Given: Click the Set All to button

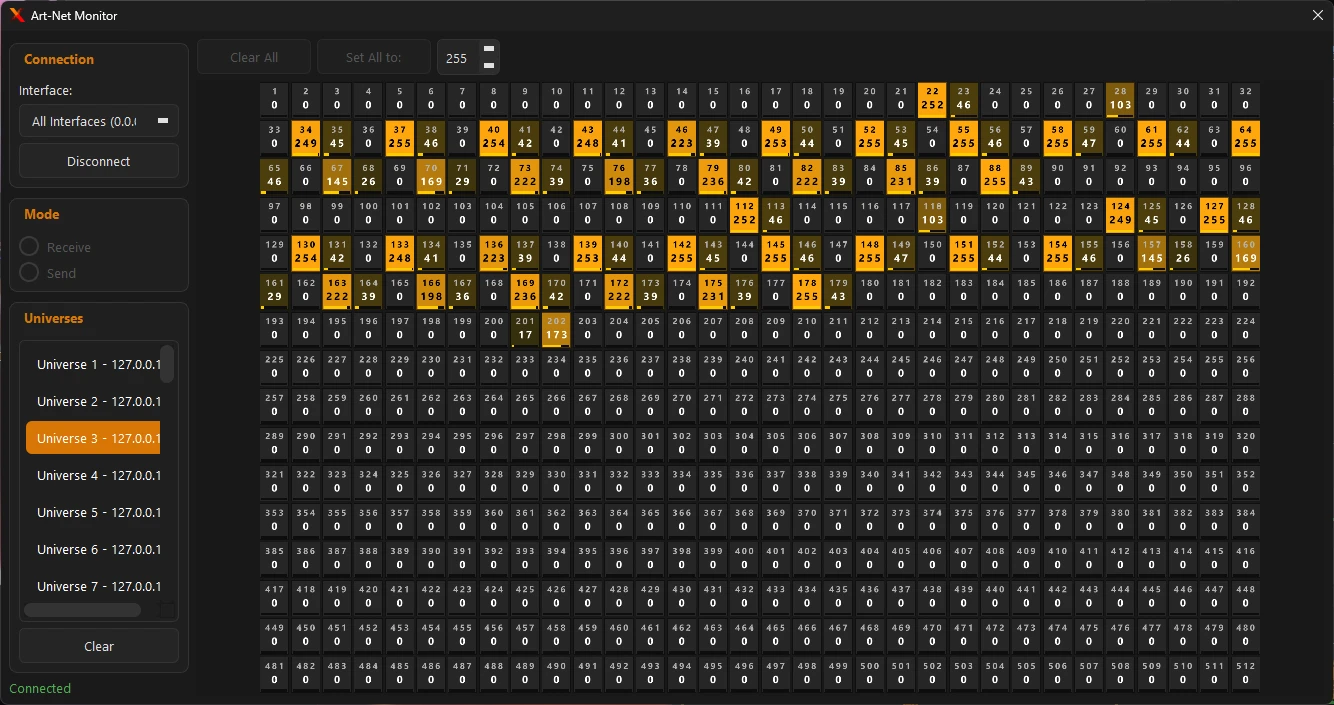Looking at the screenshot, I should (x=374, y=57).
